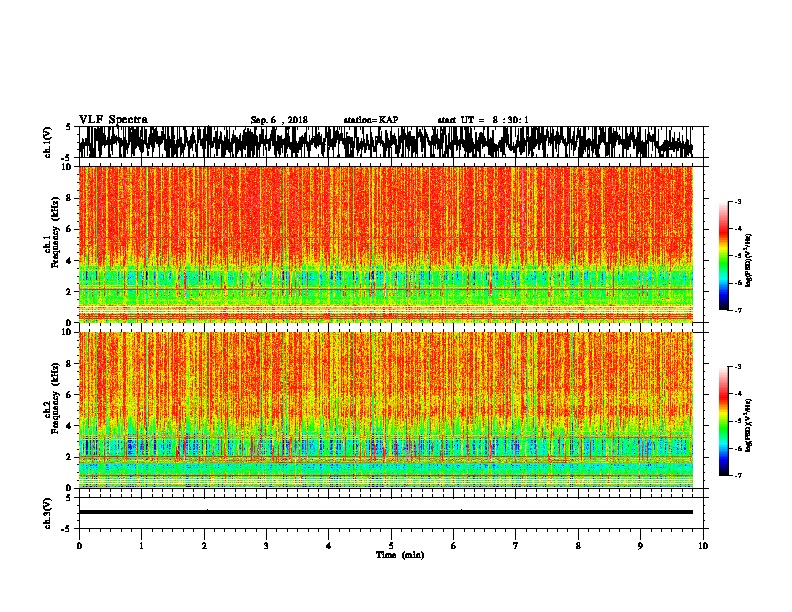
Task: Click the ch.2 PSD color bar
Action: click(x=724, y=421)
